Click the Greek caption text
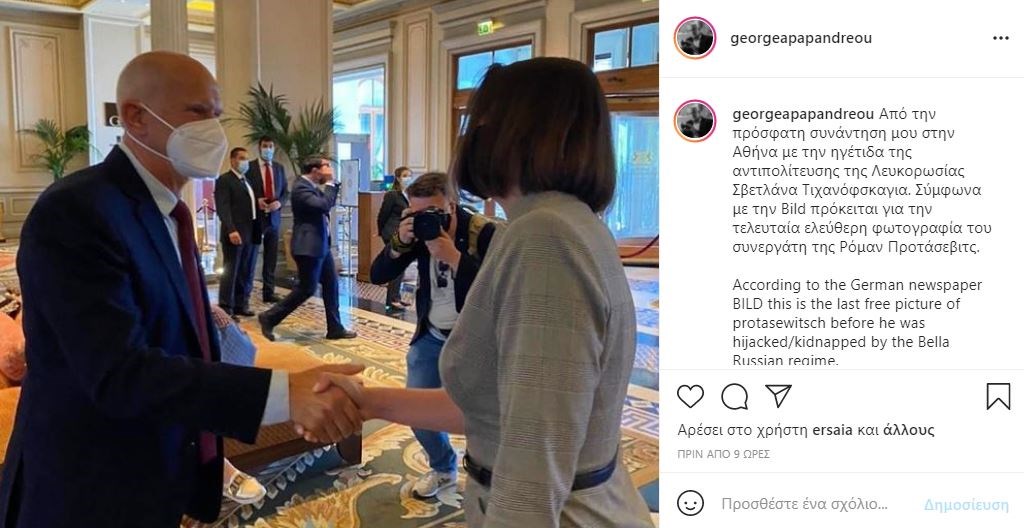Viewport: 1024px width, 528px height. (862, 181)
